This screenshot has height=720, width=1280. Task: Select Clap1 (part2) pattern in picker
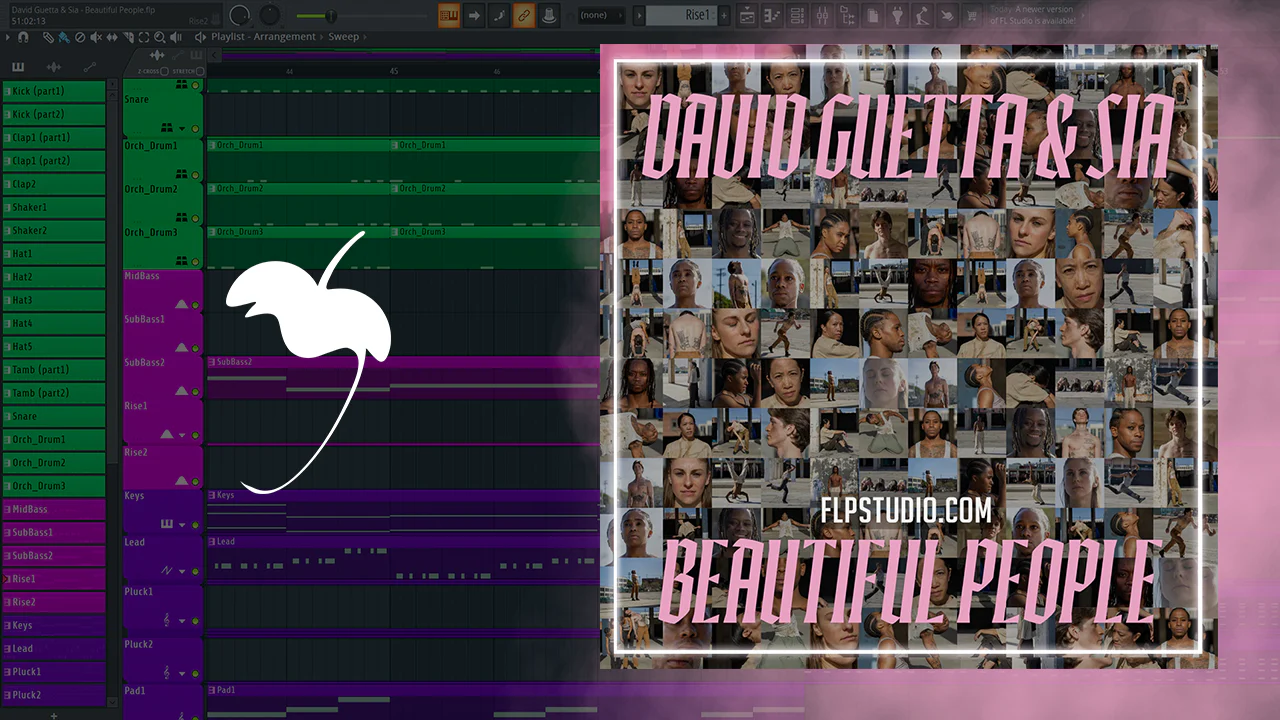[x=54, y=161]
